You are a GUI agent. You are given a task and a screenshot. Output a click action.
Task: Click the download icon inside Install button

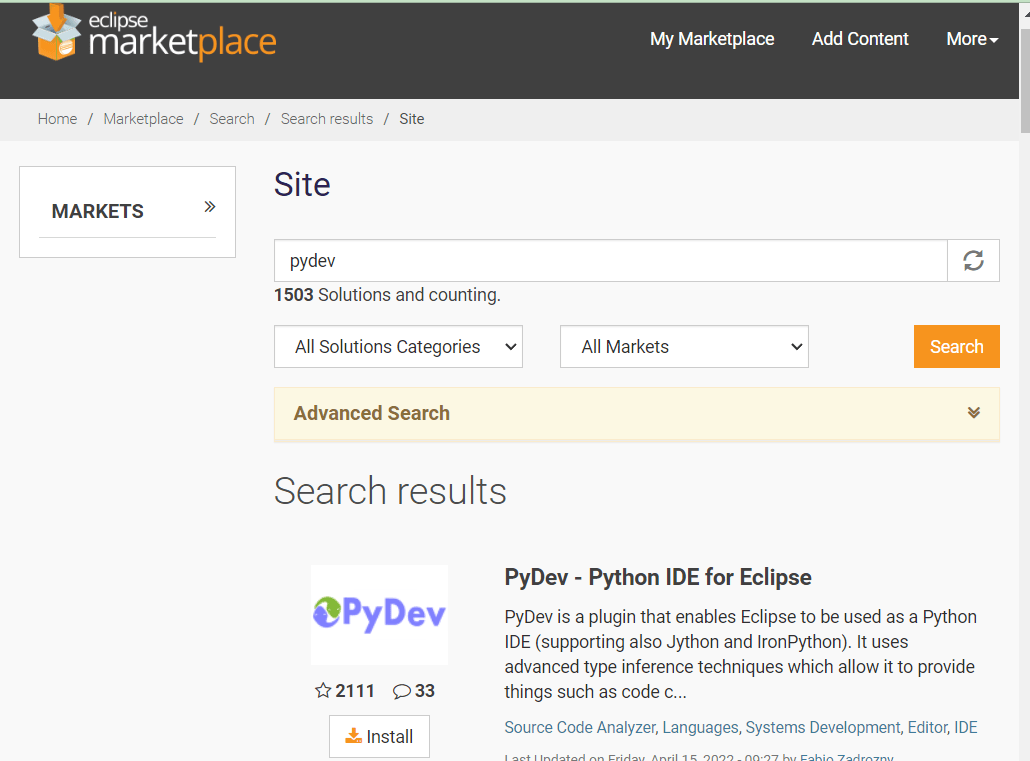pyautogui.click(x=354, y=736)
